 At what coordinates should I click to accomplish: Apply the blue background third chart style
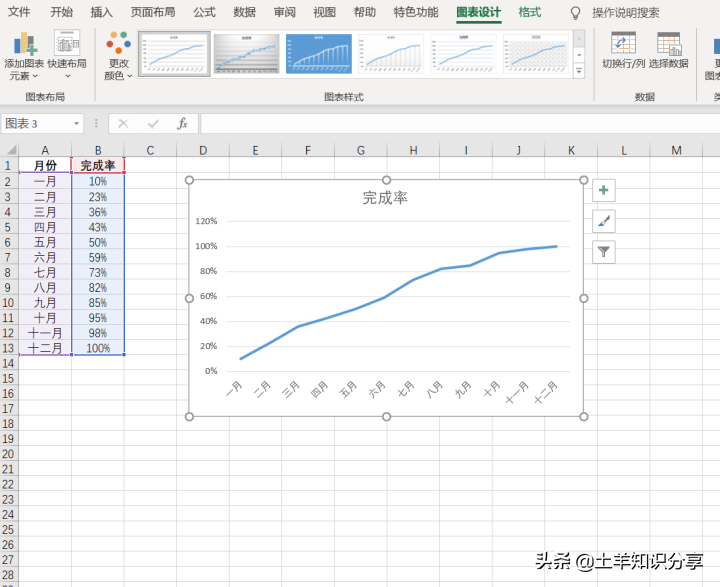319,54
